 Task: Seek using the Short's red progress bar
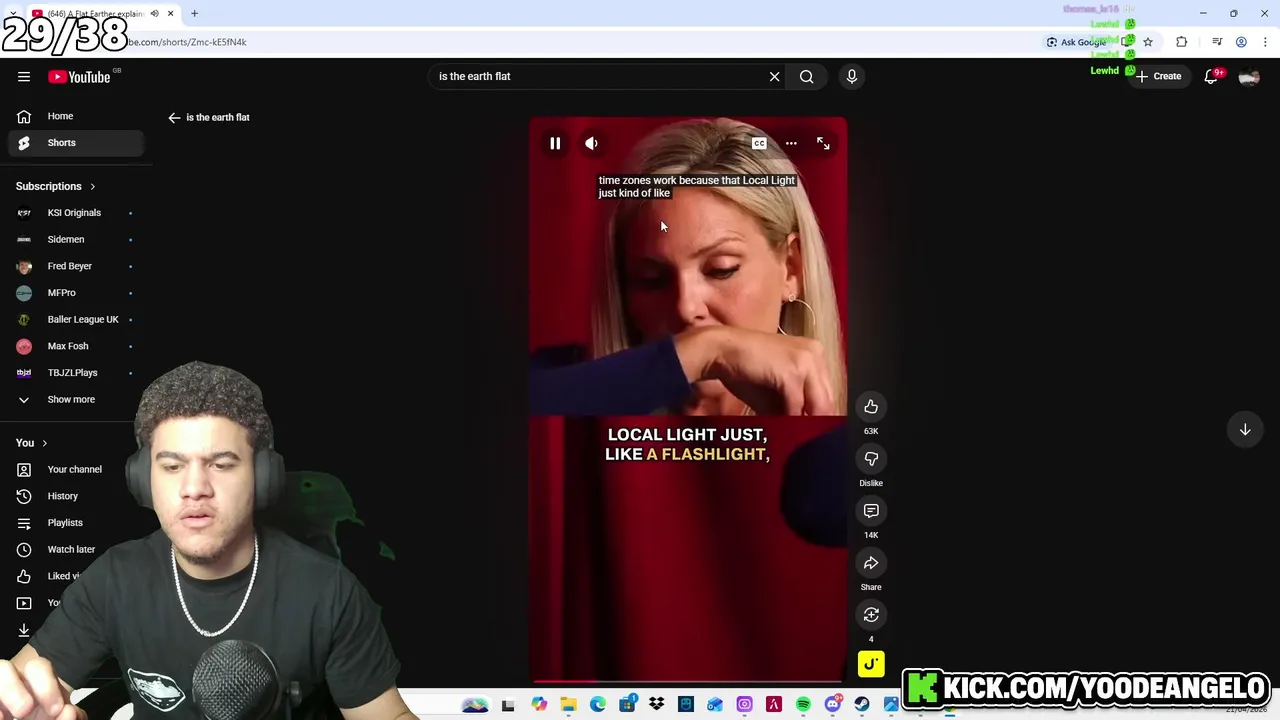[x=688, y=681]
